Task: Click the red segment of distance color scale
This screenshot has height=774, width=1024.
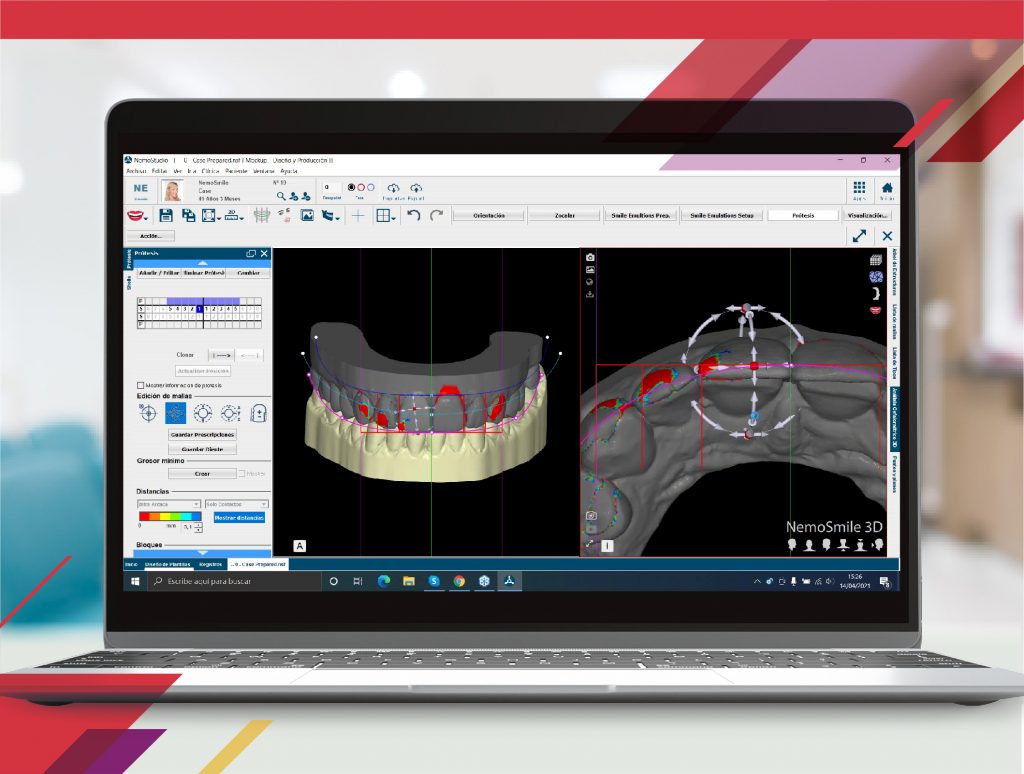Action: 144,516
